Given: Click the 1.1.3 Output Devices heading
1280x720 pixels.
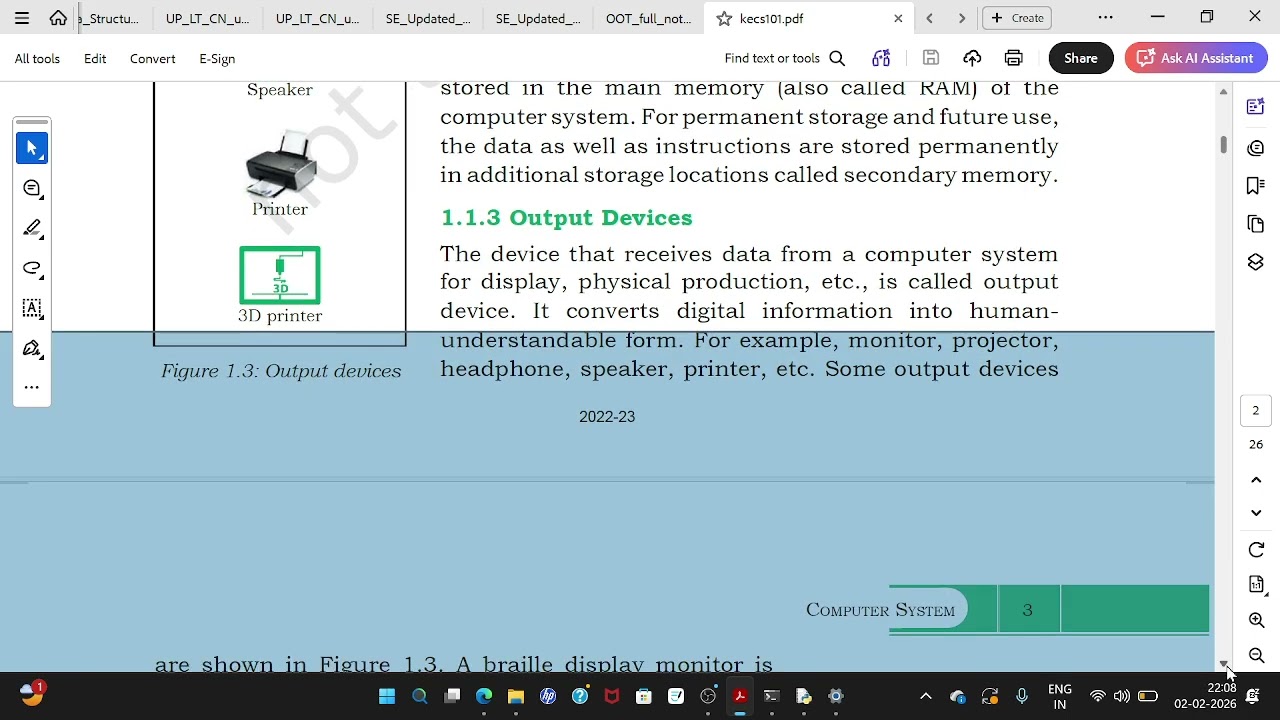Looking at the screenshot, I should coord(566,218).
